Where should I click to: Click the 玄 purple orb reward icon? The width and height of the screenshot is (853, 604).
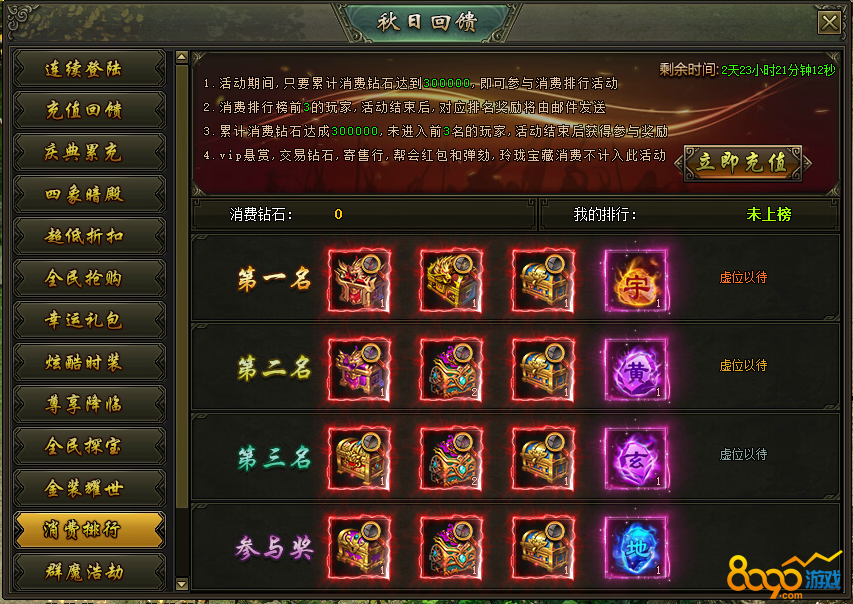635,459
